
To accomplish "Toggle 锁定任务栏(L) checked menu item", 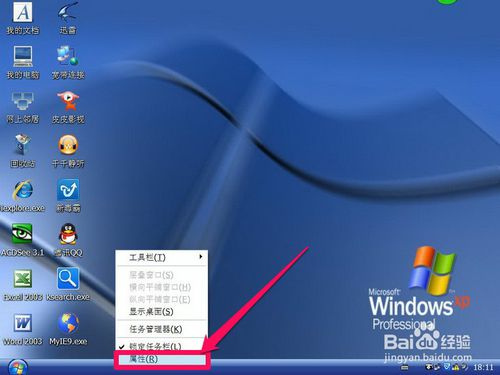I will (x=162, y=346).
